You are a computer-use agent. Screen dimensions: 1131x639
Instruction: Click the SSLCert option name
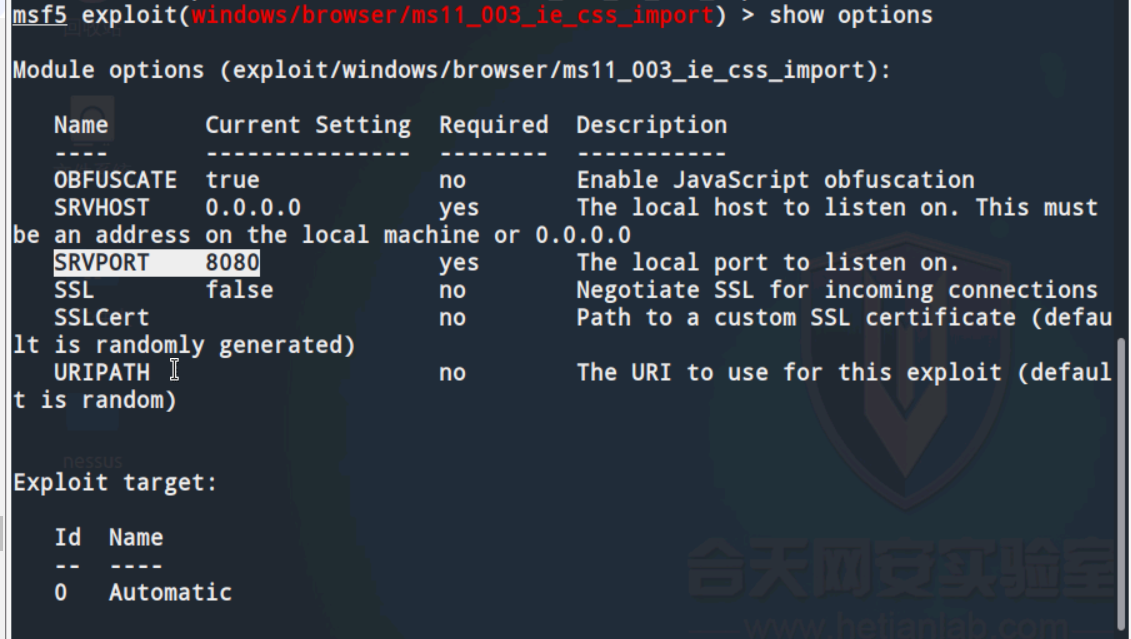click(101, 317)
